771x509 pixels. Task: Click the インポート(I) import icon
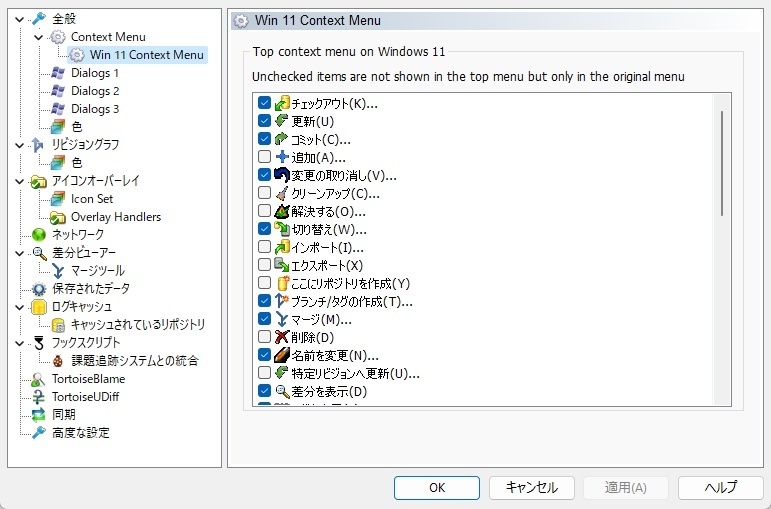point(282,247)
